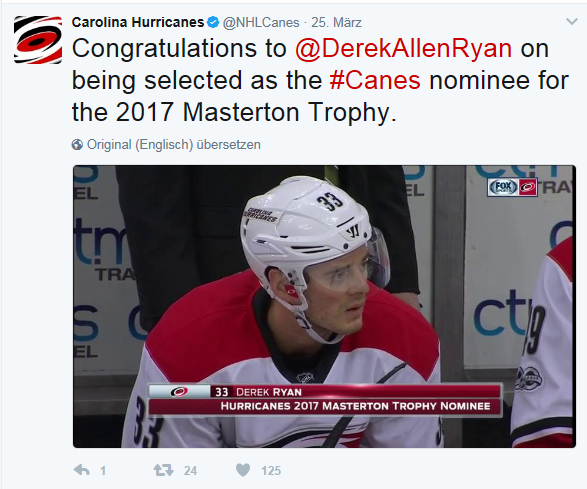Open the 25. März timestamp link
Viewport: 587px width, 489px height.
(x=336, y=22)
